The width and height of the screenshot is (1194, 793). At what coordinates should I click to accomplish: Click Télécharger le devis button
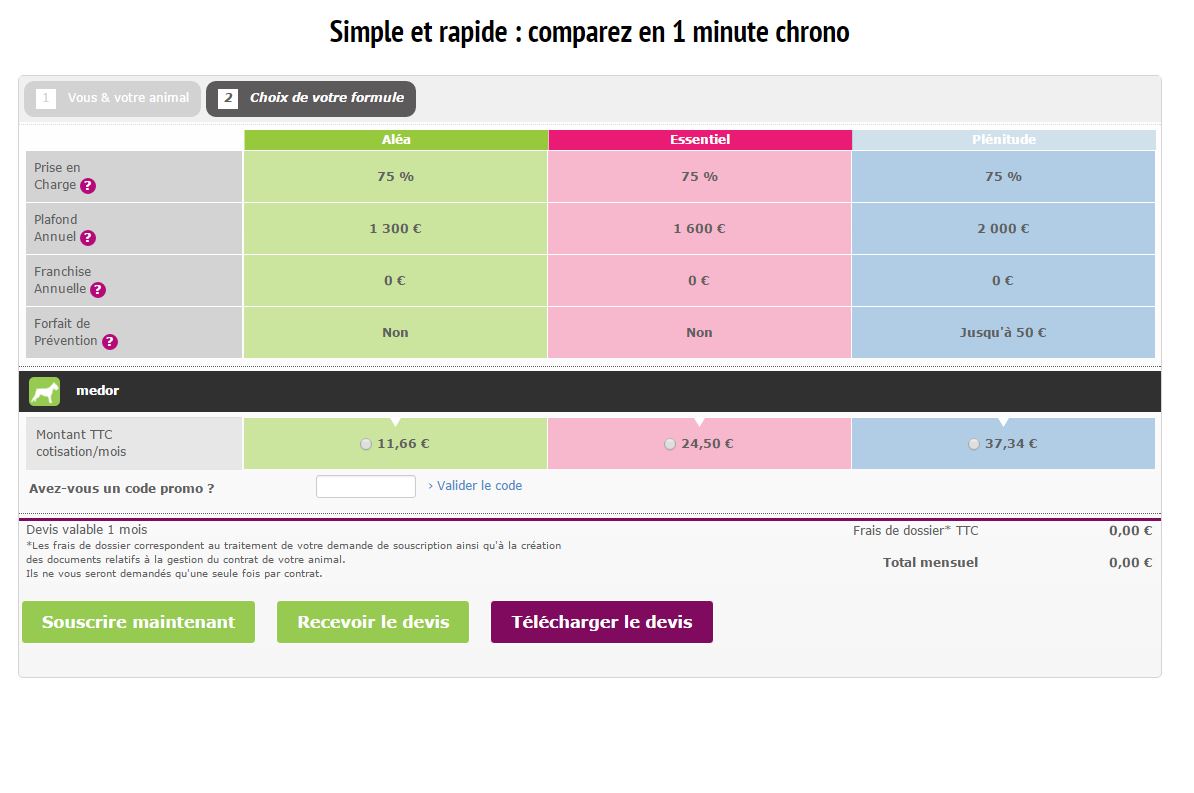[602, 622]
